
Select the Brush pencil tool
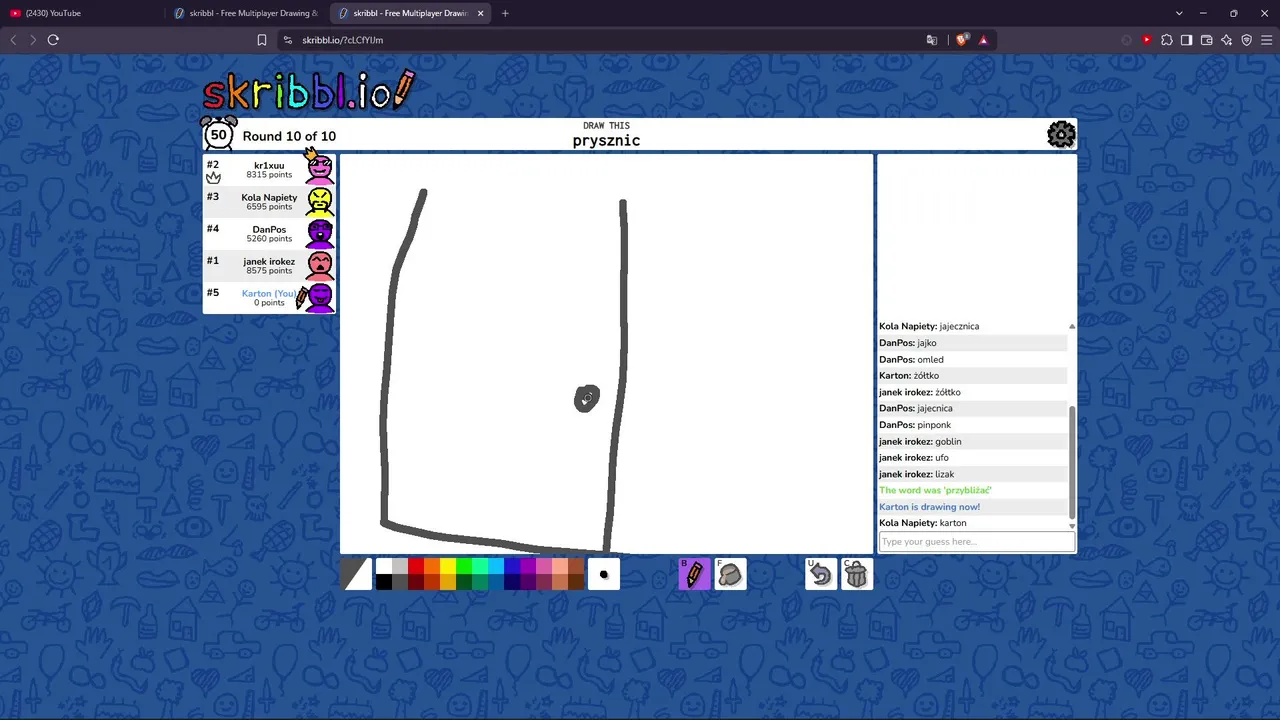694,574
